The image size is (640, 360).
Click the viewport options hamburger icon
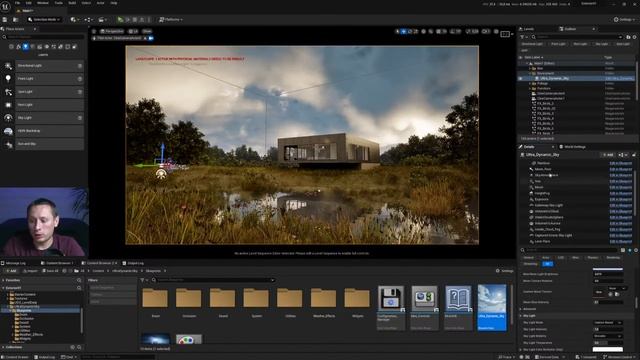click(x=94, y=31)
